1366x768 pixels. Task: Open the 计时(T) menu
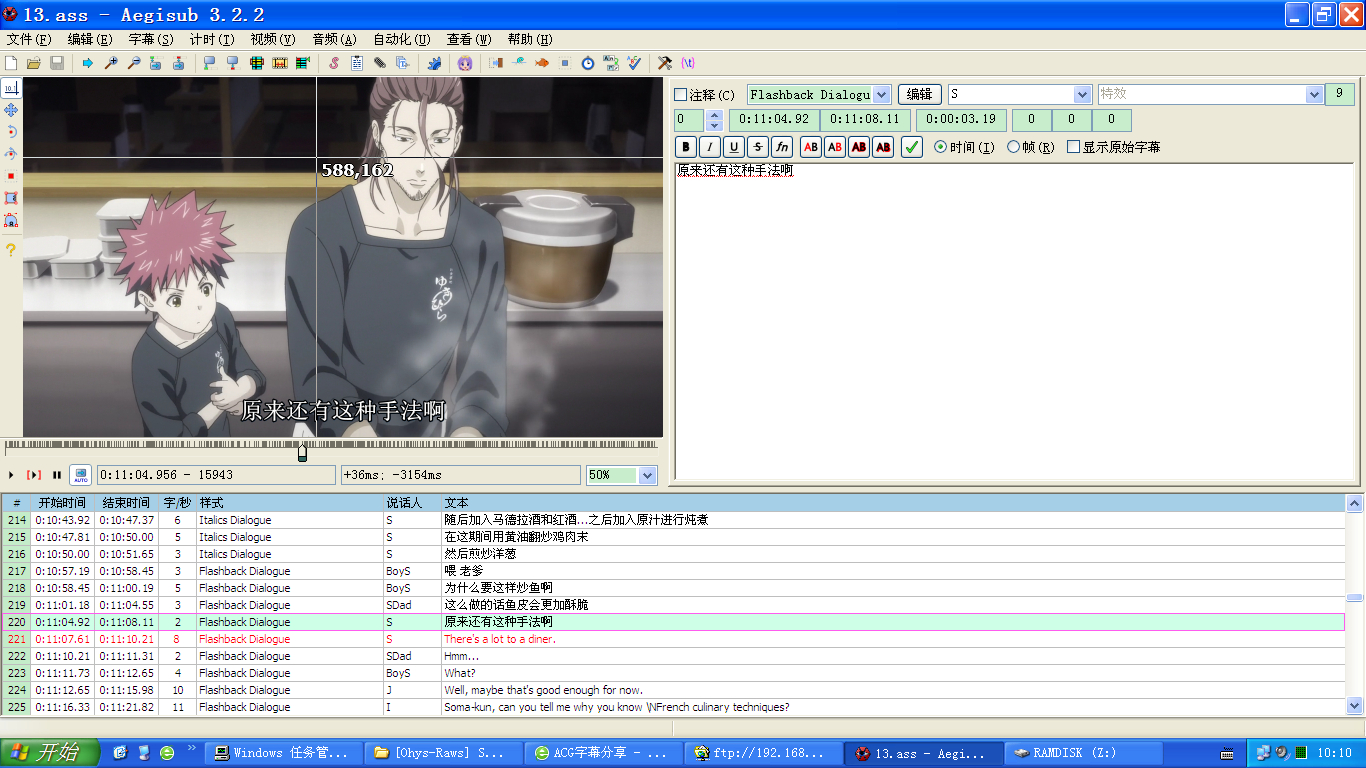tap(212, 40)
